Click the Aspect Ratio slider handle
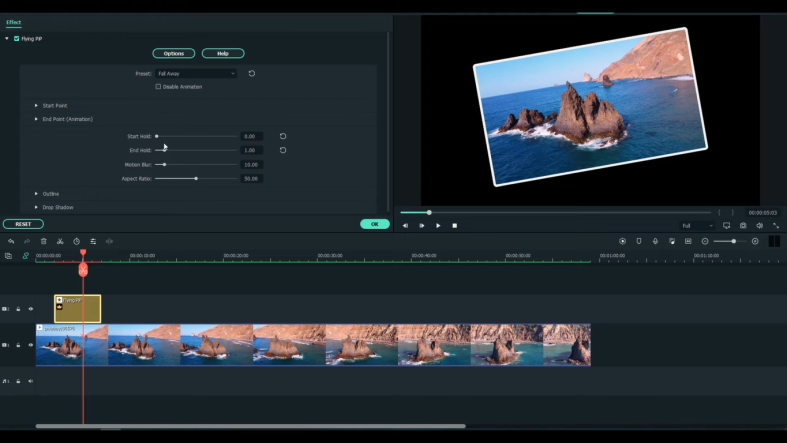The height and width of the screenshot is (443, 787). click(196, 178)
